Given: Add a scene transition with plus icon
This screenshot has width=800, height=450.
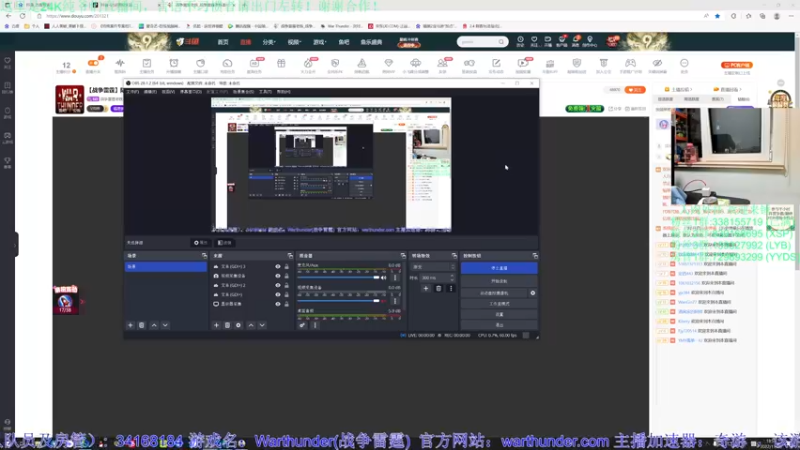Looking at the screenshot, I should [426, 289].
